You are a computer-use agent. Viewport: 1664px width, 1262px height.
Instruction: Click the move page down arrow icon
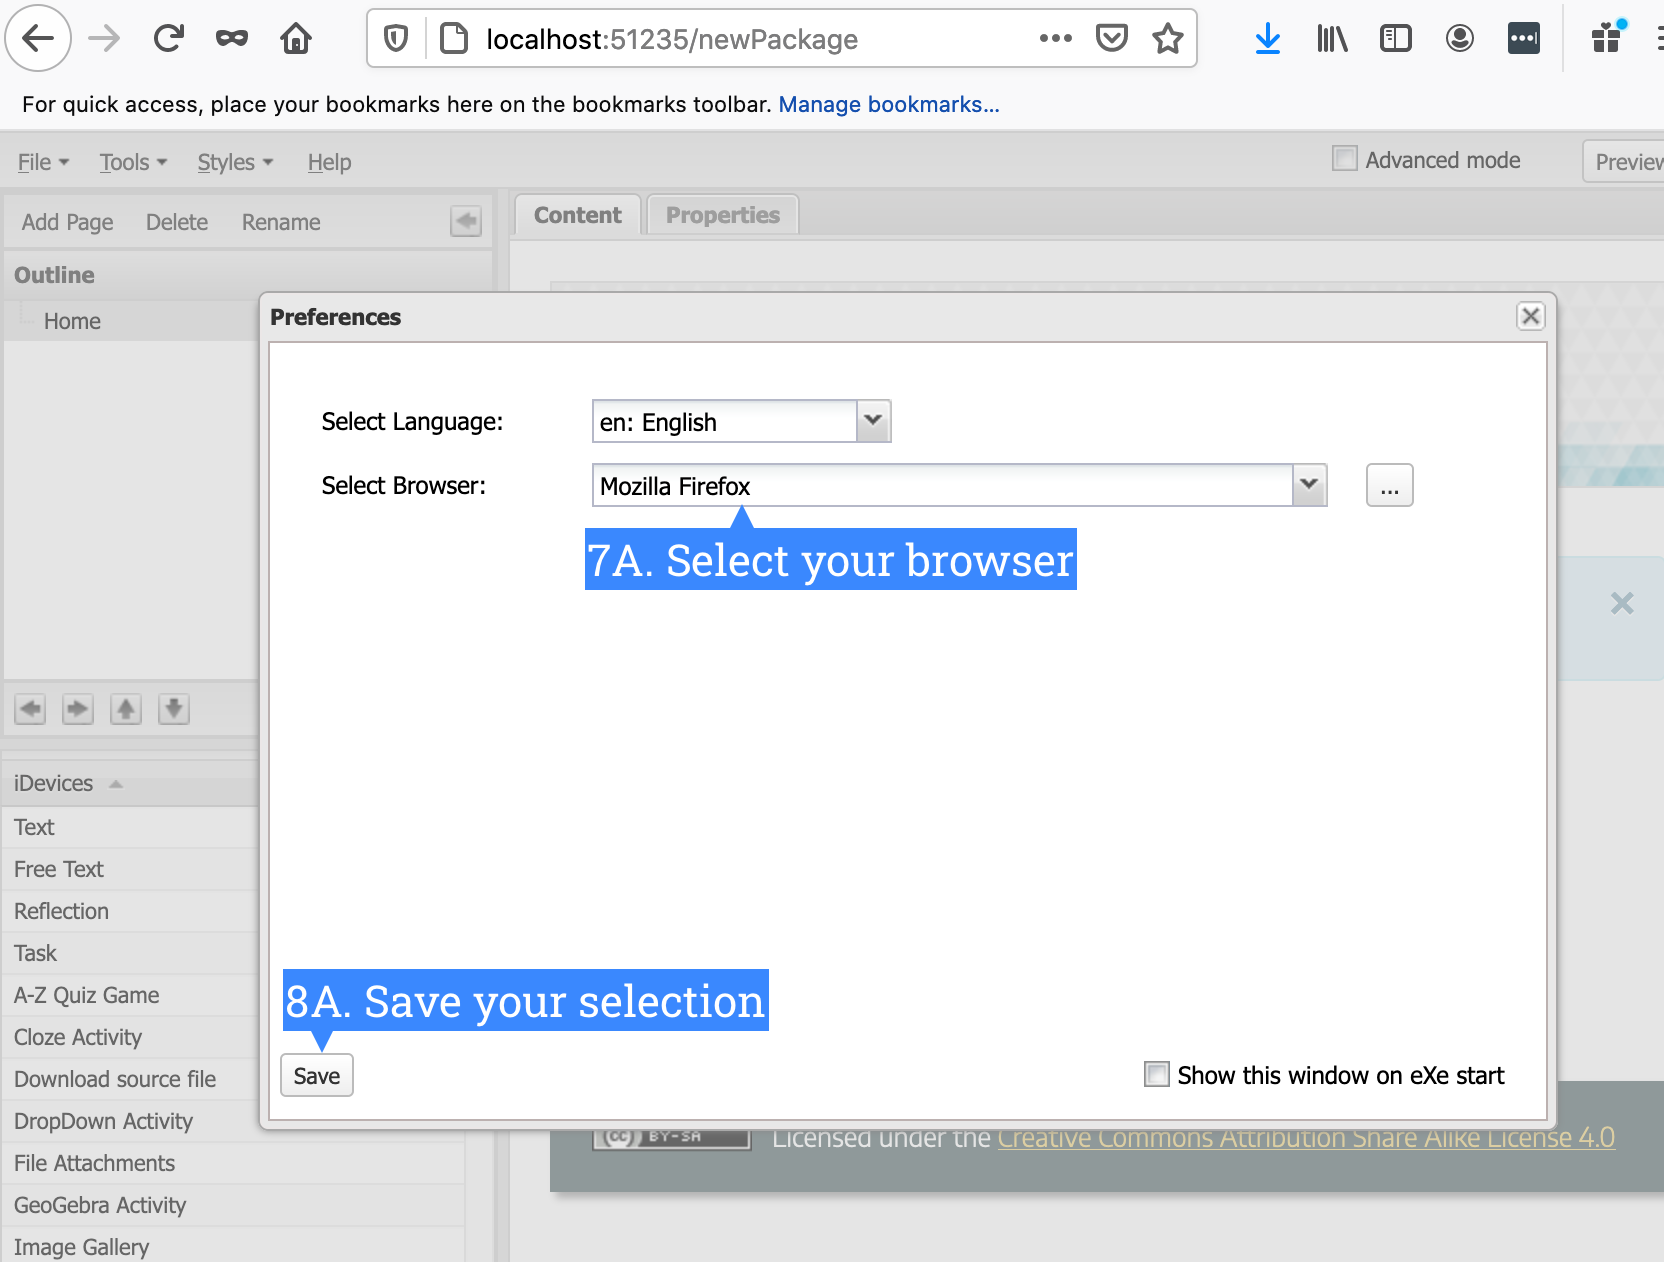coord(174,709)
